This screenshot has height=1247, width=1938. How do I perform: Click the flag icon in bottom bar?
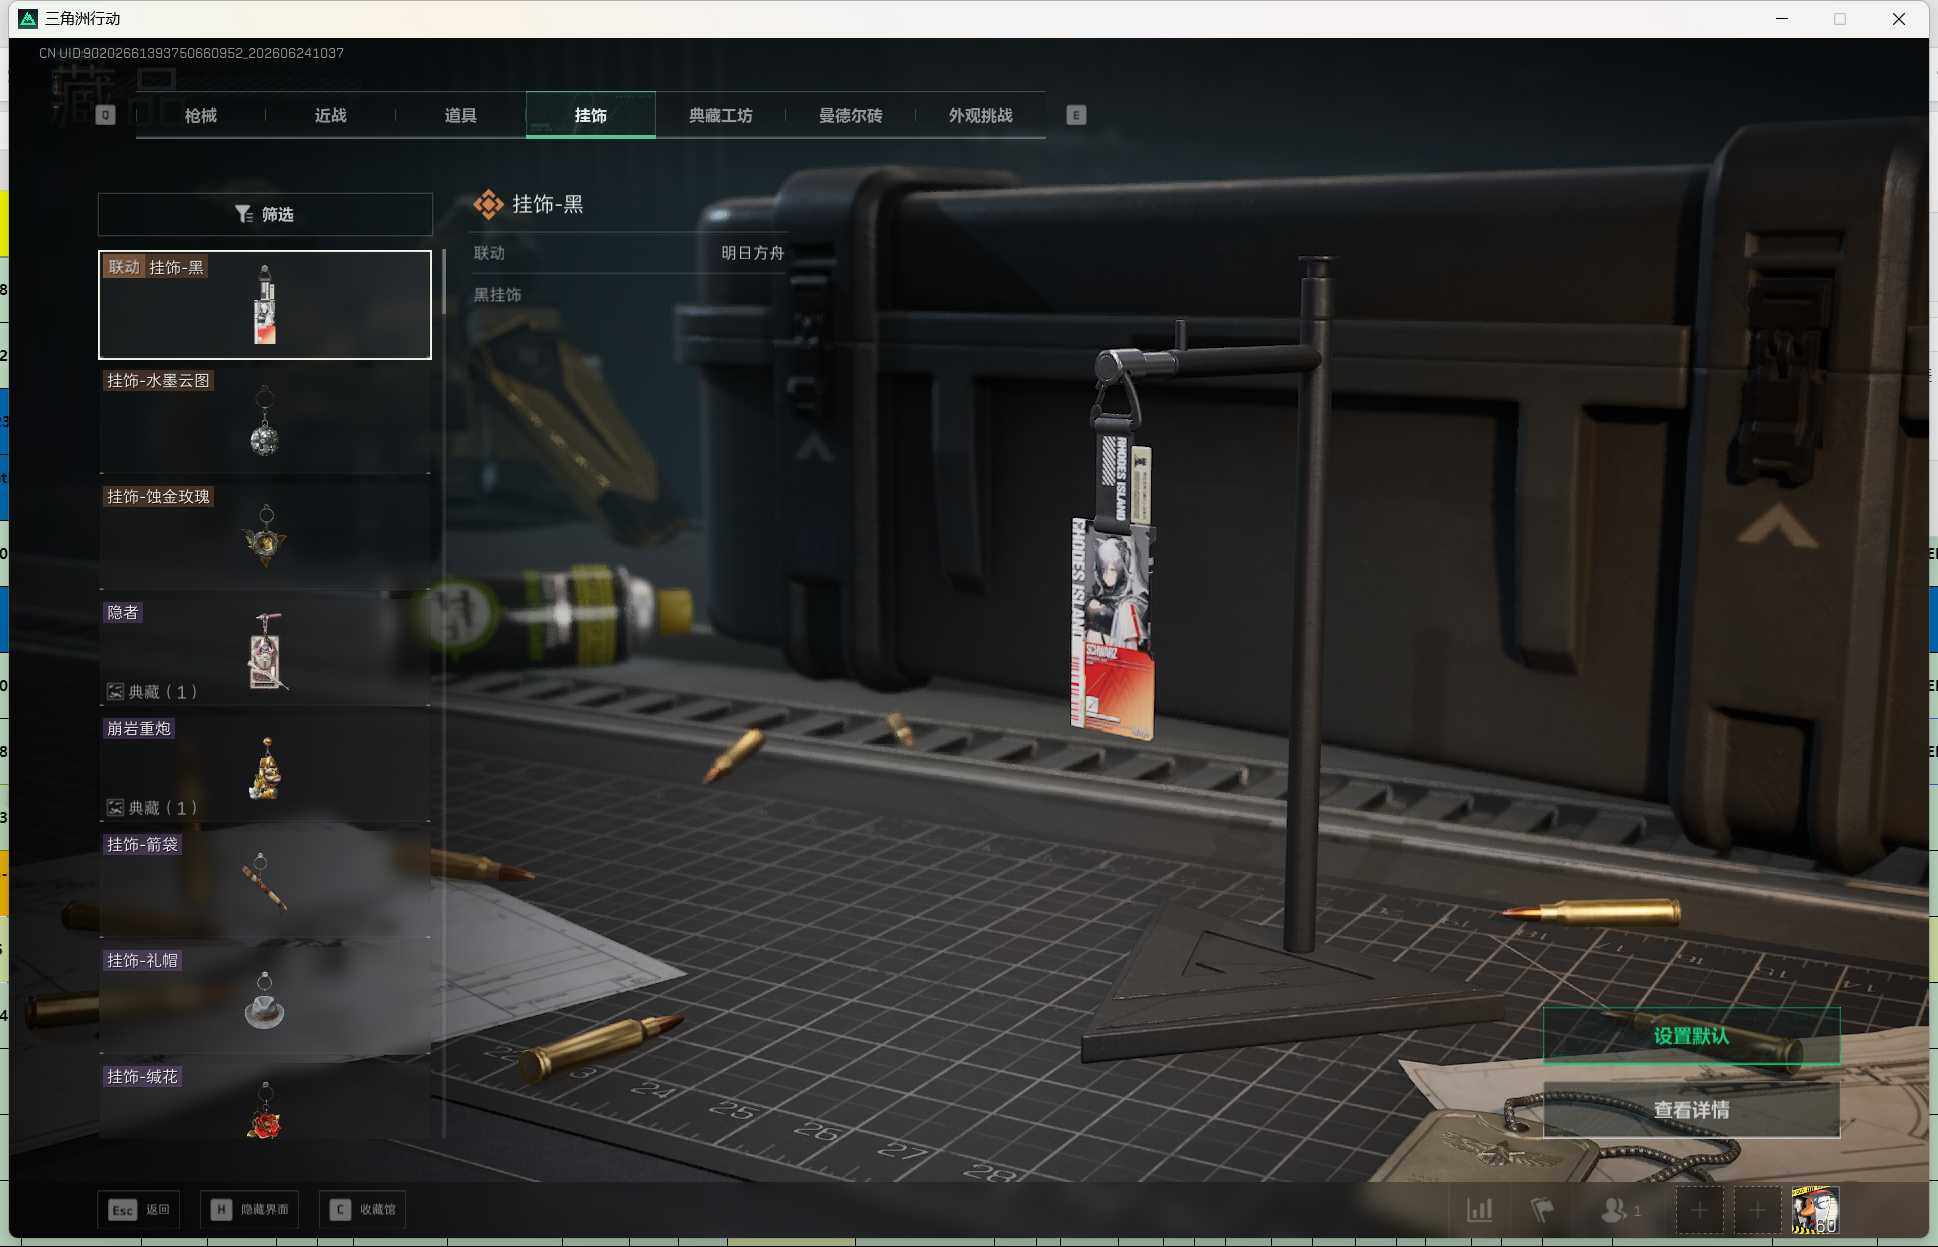[1542, 1210]
